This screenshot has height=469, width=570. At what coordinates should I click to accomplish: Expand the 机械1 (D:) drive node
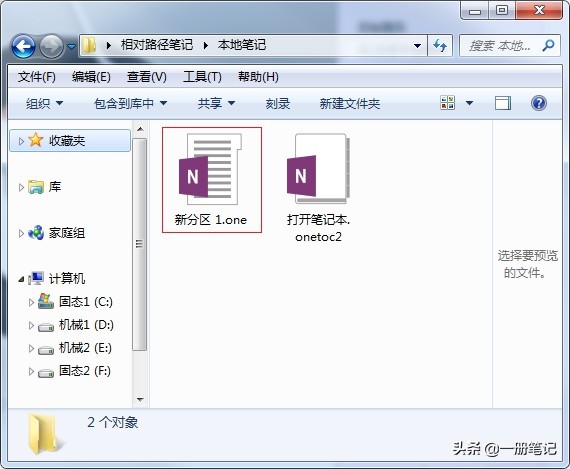pyautogui.click(x=31, y=325)
